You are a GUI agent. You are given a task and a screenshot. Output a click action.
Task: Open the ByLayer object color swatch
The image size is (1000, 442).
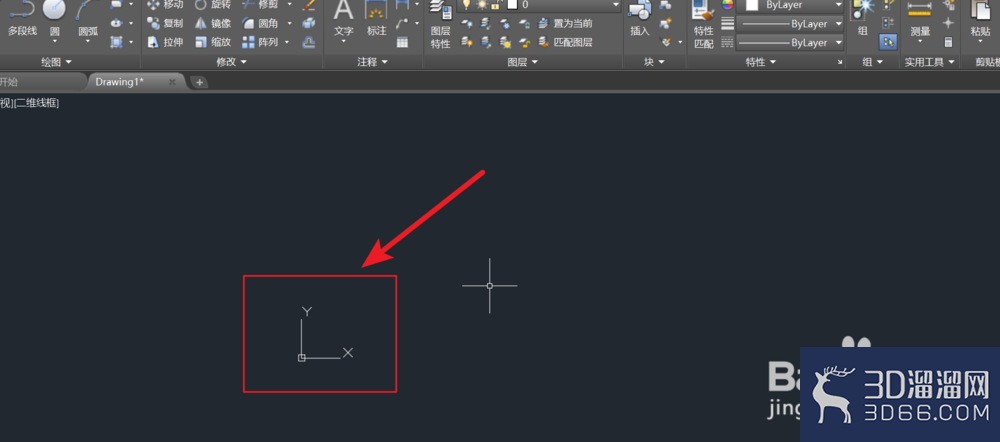pyautogui.click(x=790, y=5)
